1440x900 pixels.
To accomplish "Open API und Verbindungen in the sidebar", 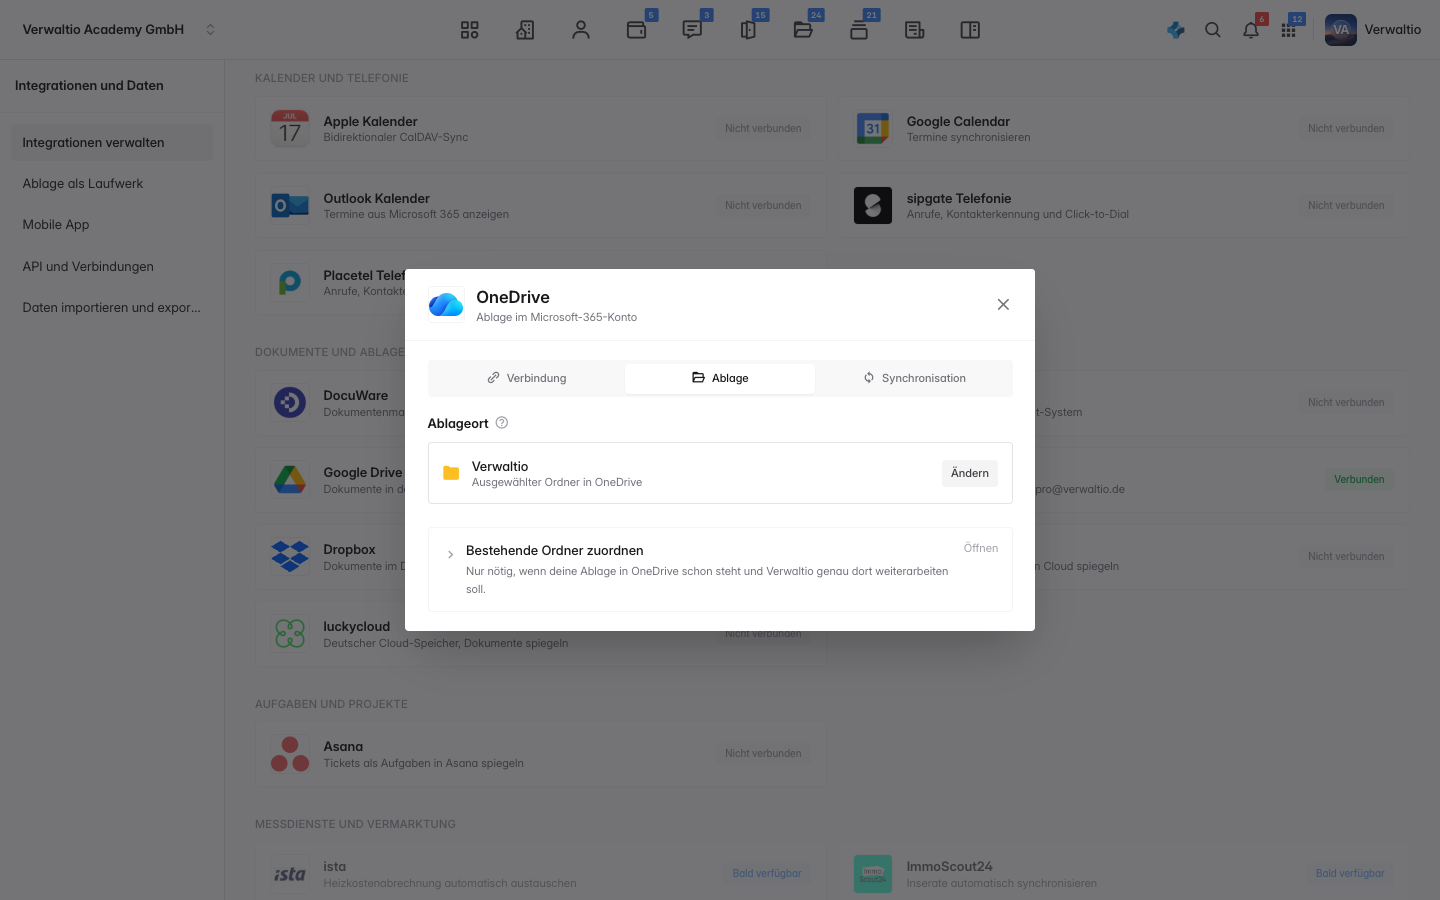I will [112, 267].
